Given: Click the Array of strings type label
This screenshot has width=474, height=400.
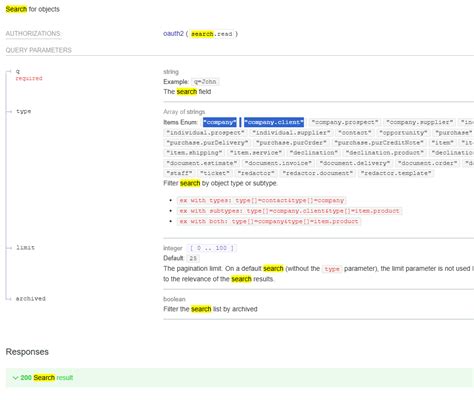Looking at the screenshot, I should [x=184, y=112].
